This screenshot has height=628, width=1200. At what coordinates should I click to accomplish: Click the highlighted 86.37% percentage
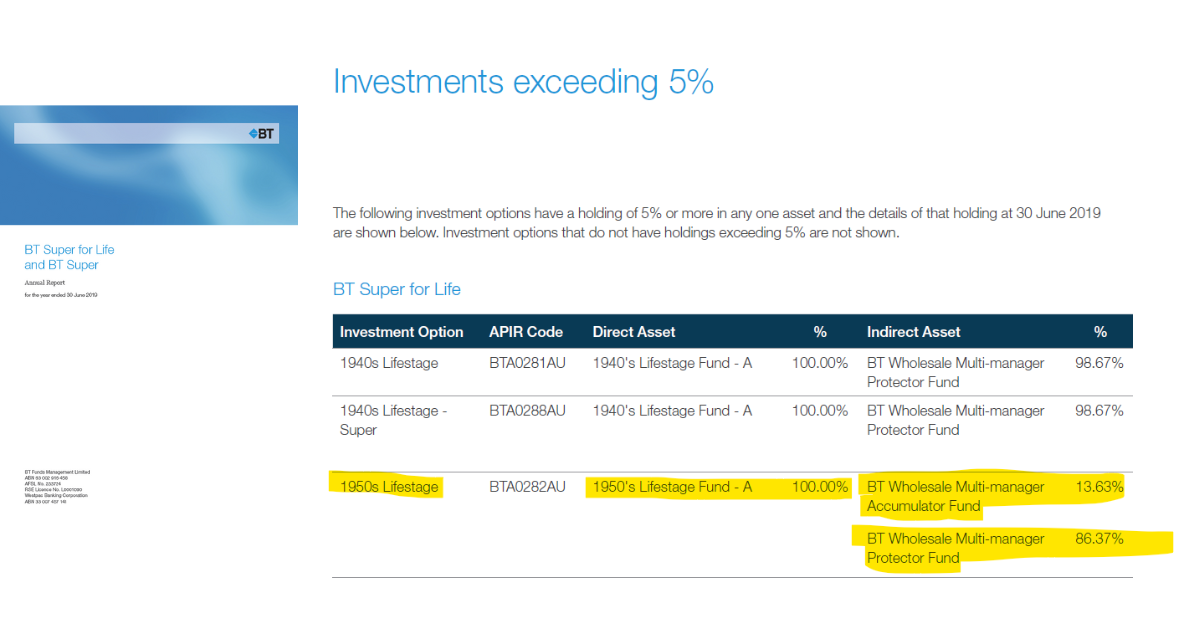coord(1100,539)
